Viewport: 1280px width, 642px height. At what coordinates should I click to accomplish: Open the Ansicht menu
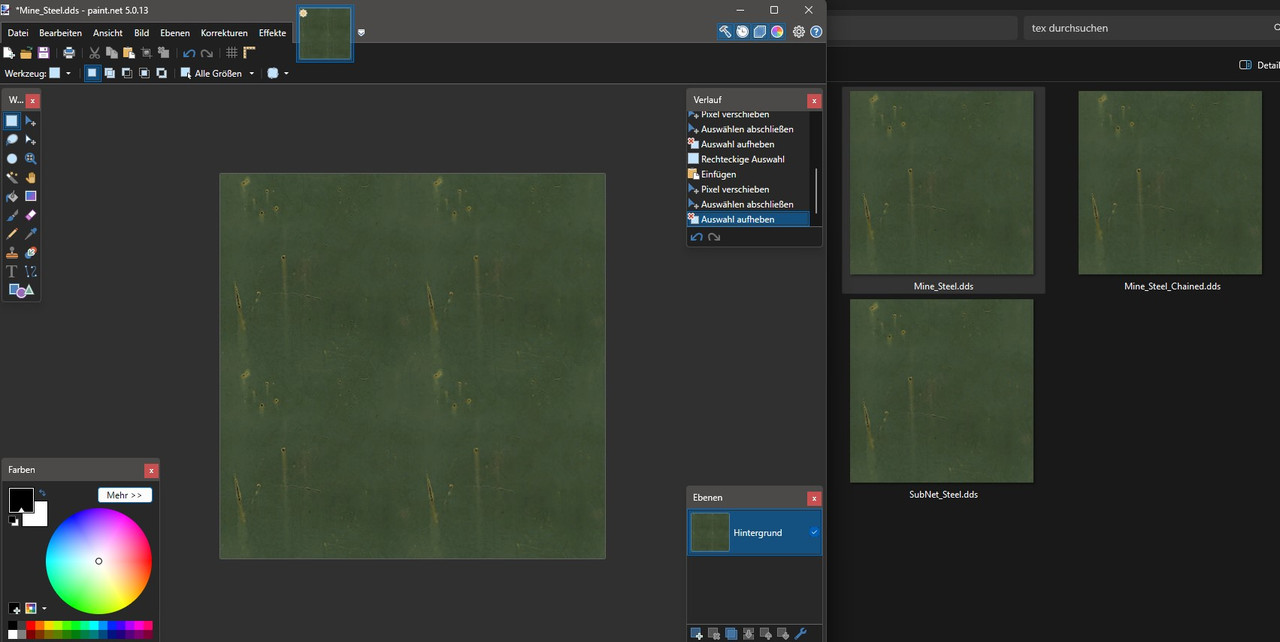pos(108,33)
